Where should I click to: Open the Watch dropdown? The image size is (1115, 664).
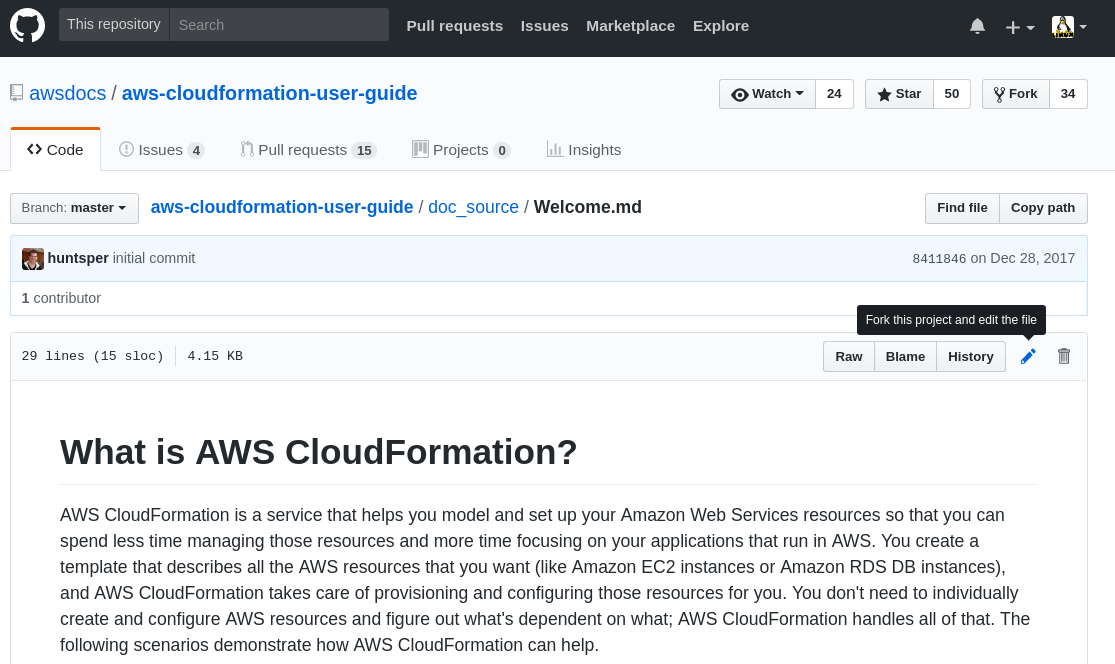[767, 94]
